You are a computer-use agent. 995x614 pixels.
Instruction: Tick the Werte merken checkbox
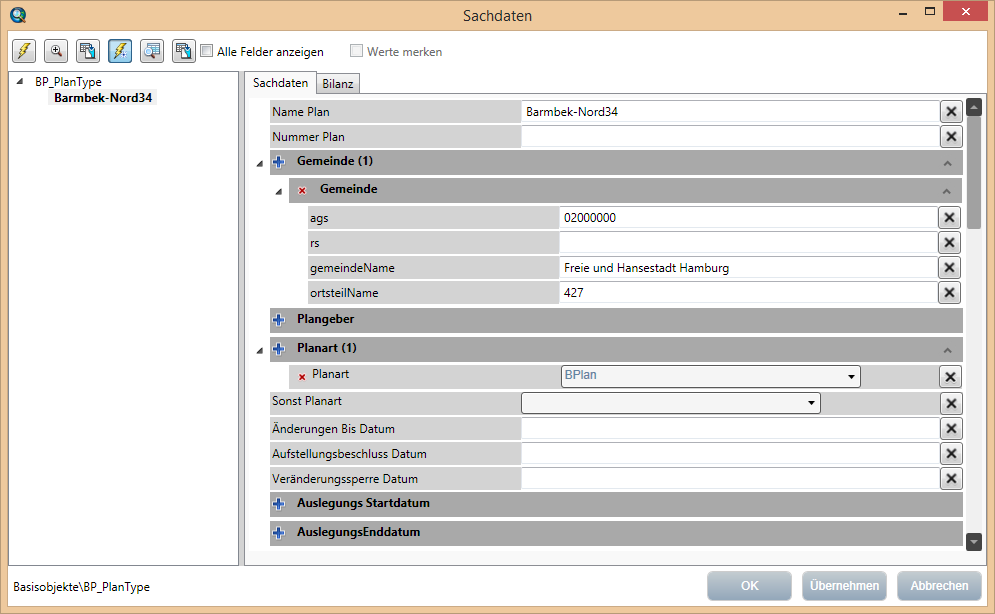point(356,51)
